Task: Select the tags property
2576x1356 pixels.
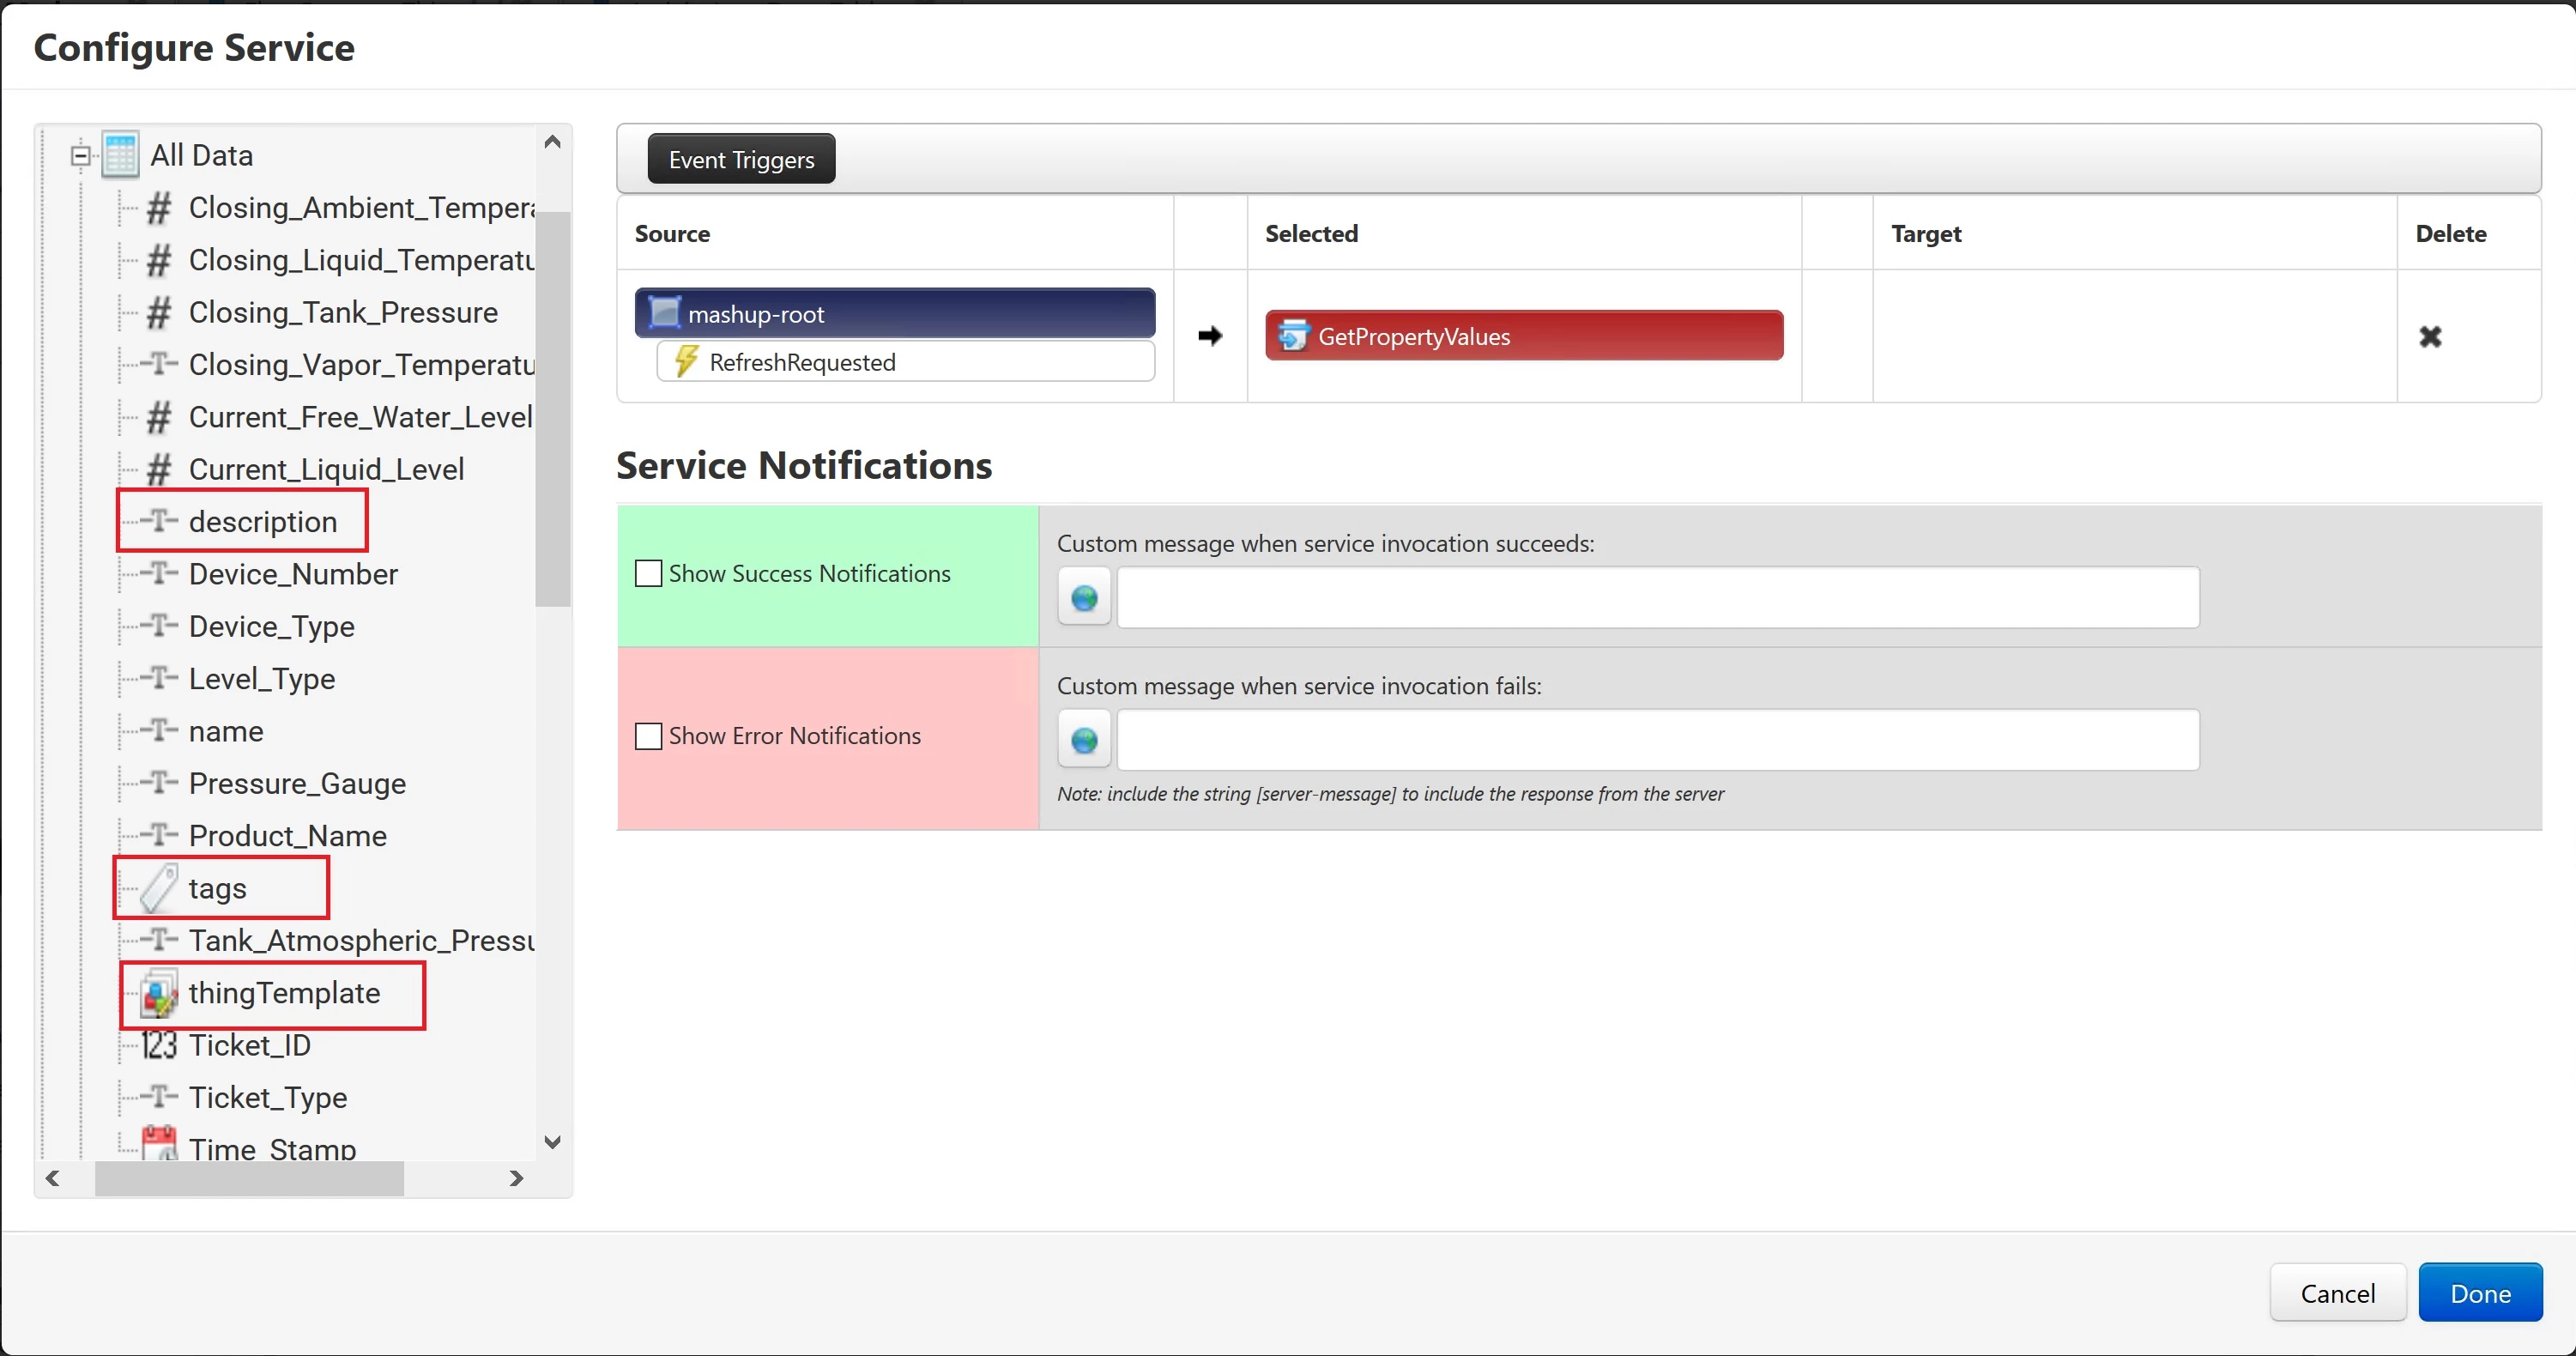Action: pyautogui.click(x=217, y=888)
